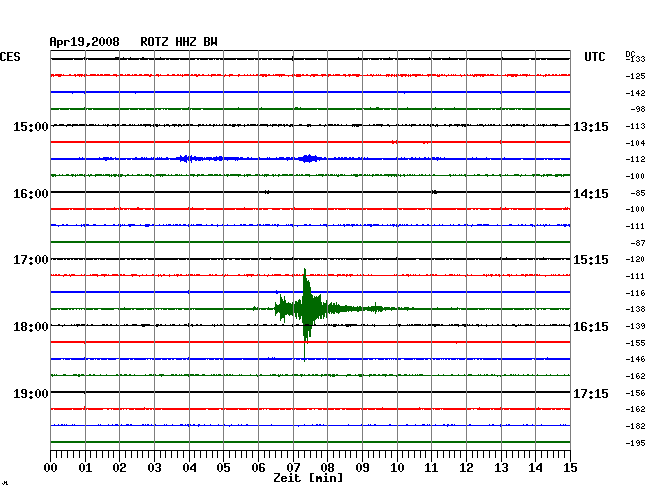Click the DC offset value -139
The width and height of the screenshot is (650, 494).
coord(635,326)
